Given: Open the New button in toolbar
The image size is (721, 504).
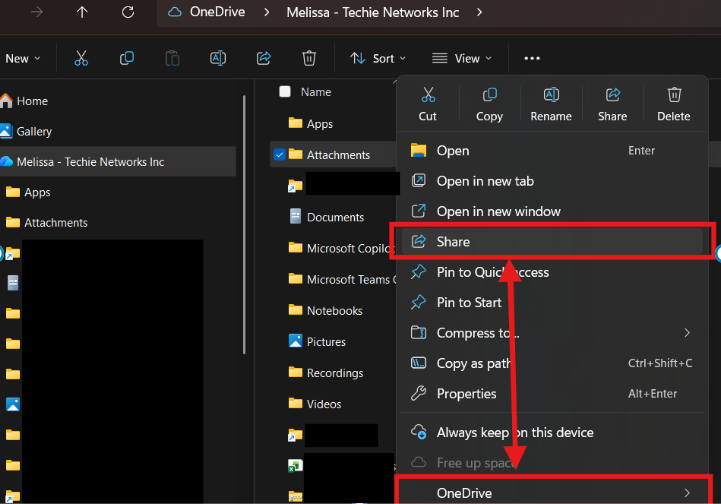Looking at the screenshot, I should click(x=22, y=58).
